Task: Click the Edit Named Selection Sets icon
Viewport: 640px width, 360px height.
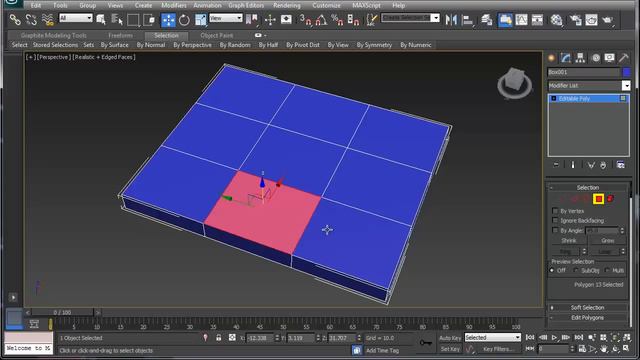Action: click(x=371, y=20)
